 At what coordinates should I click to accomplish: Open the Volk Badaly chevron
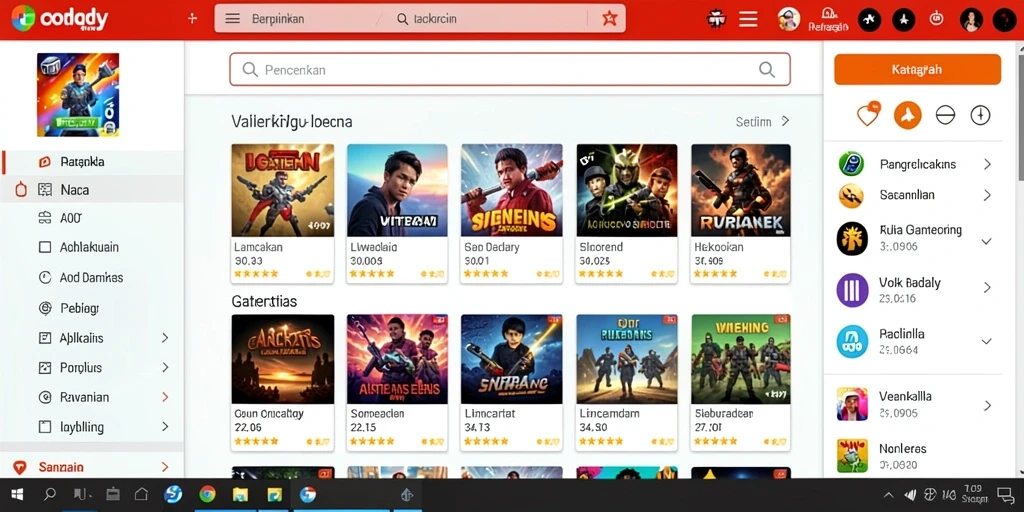987,287
